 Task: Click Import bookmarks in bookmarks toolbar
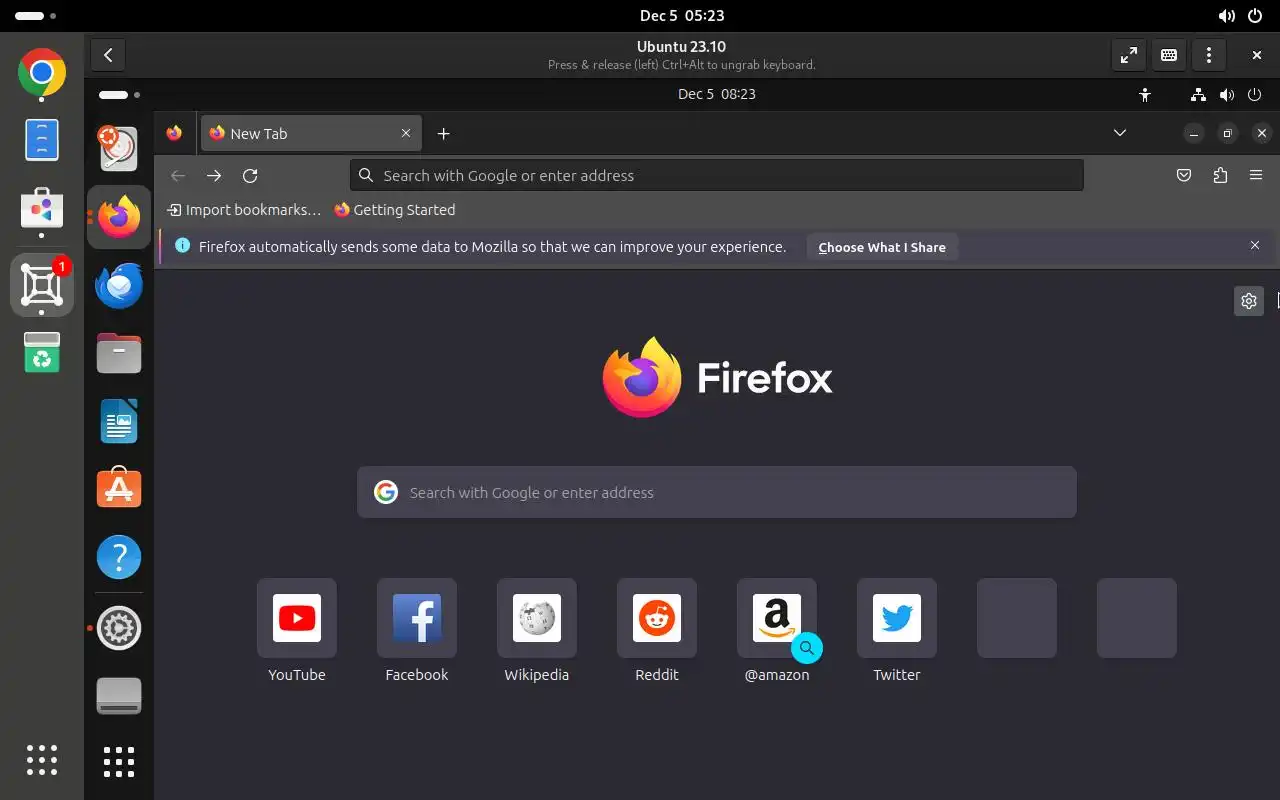pos(244,210)
